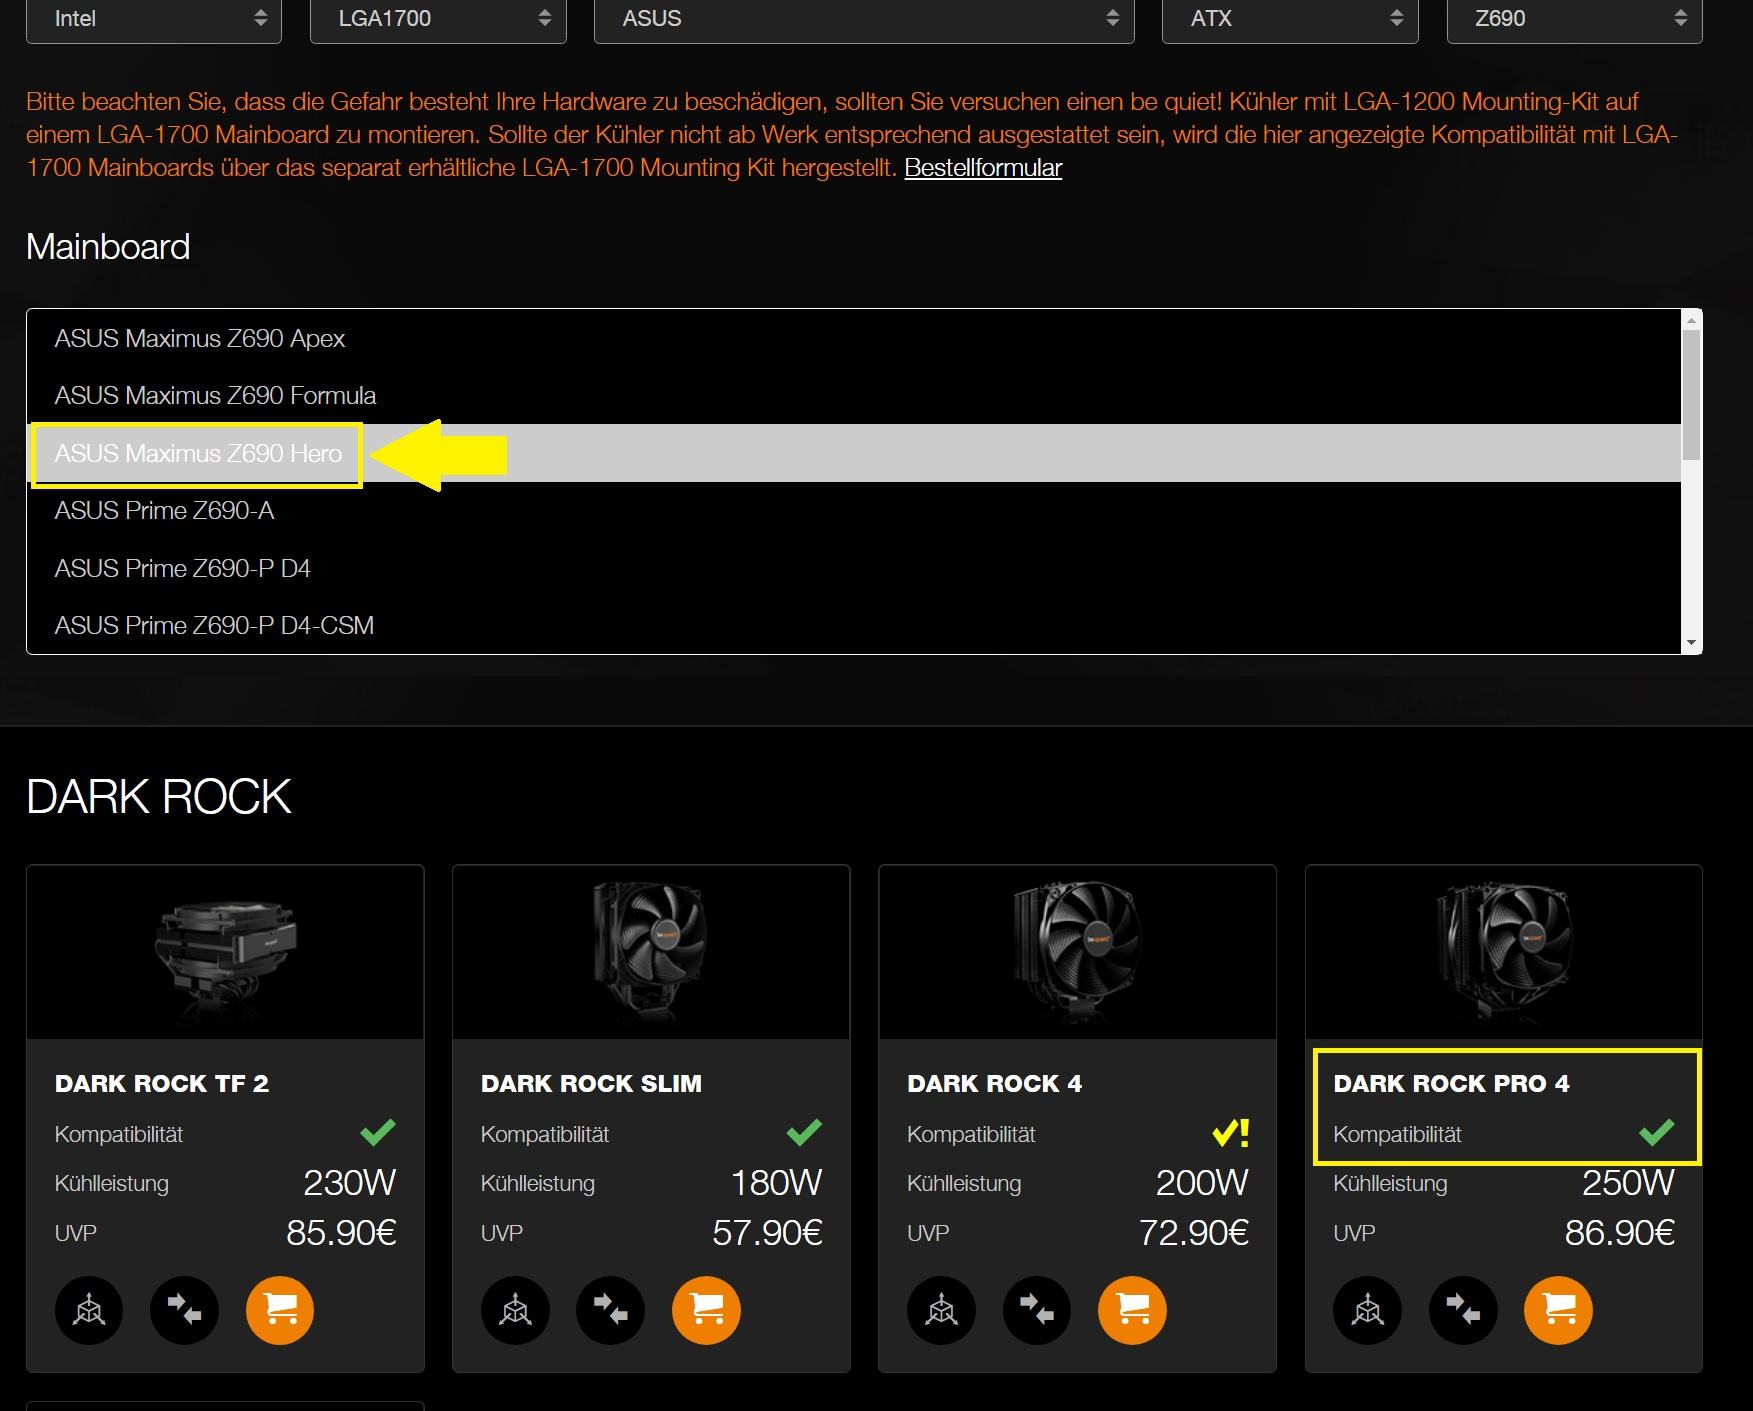Viewport: 1753px width, 1411px height.
Task: Select ASUS Prime Z690-P D4-CSM mainboard
Action: click(854, 625)
